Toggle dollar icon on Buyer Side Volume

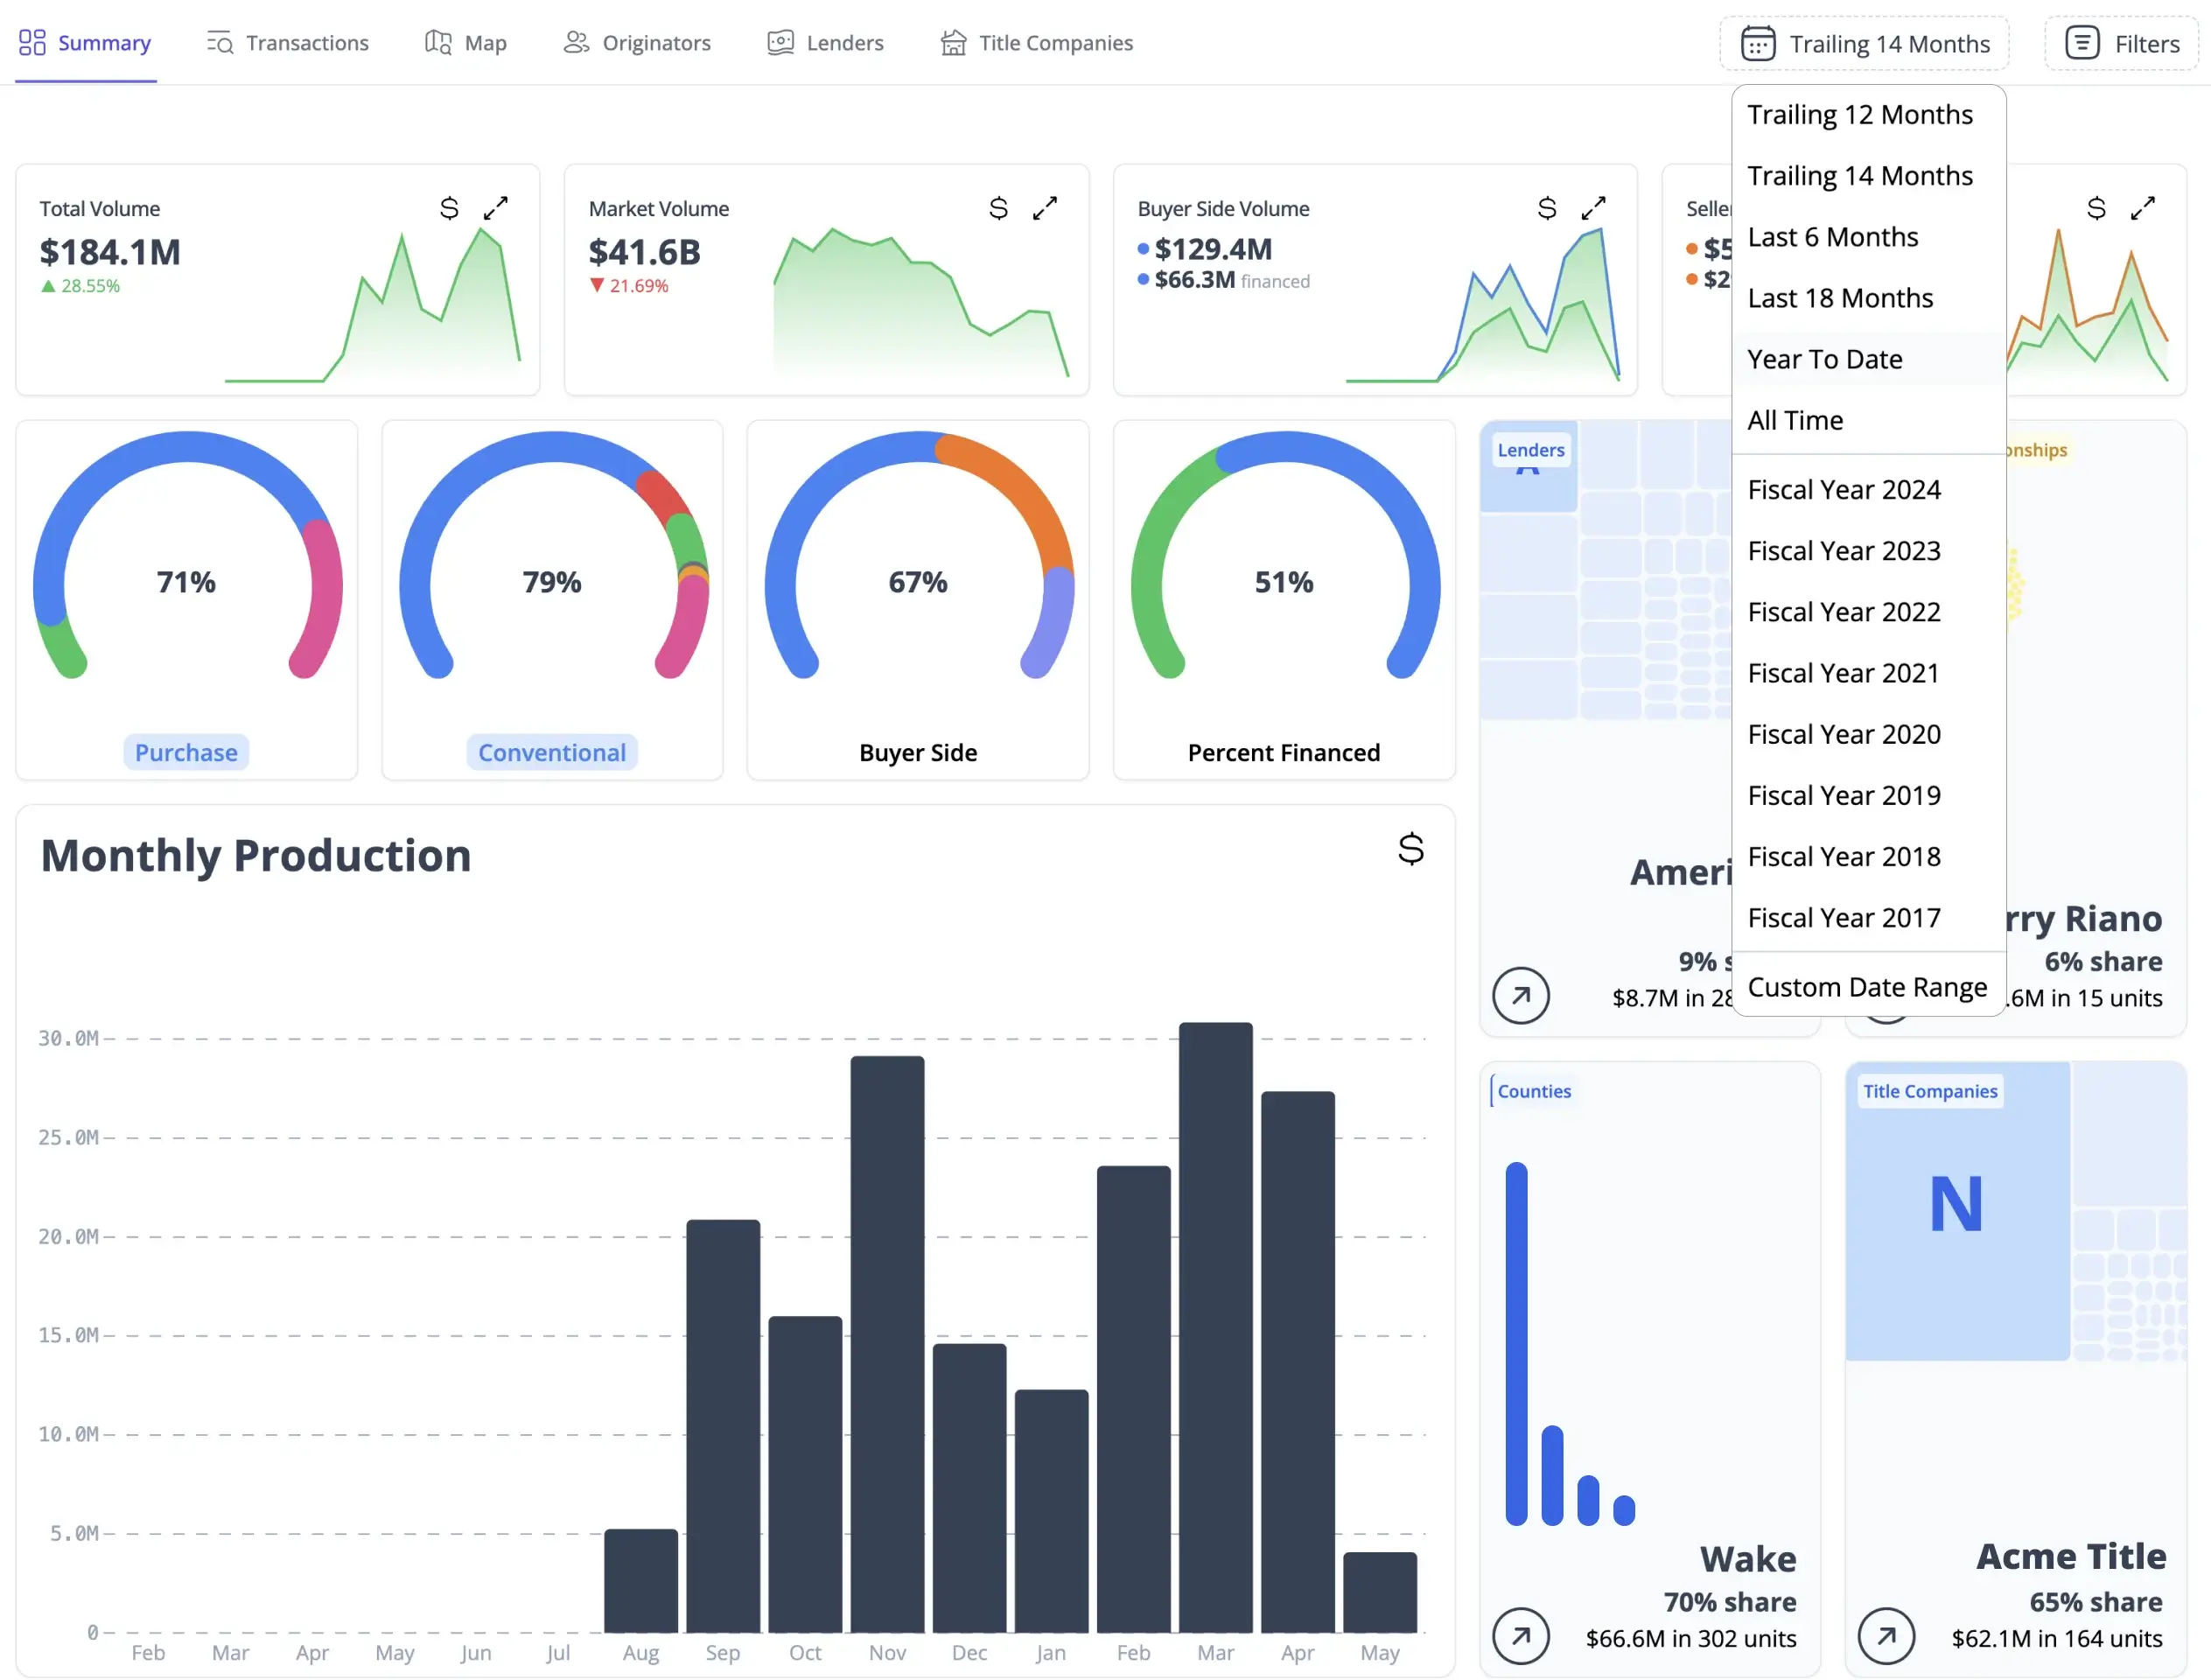(1547, 208)
